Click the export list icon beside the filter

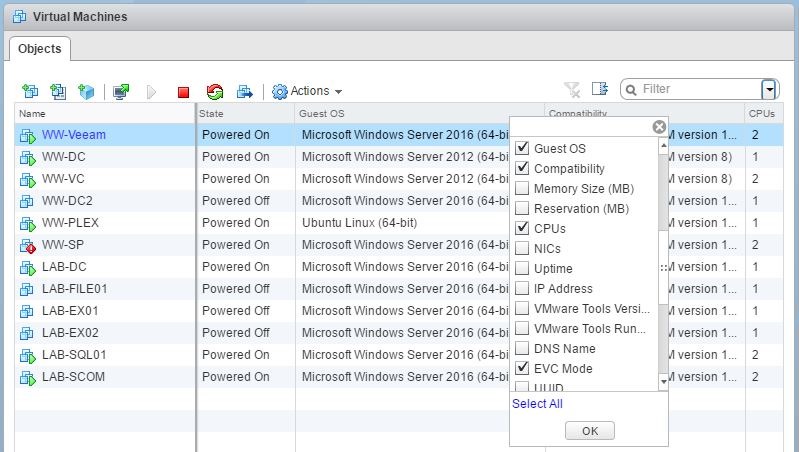600,89
